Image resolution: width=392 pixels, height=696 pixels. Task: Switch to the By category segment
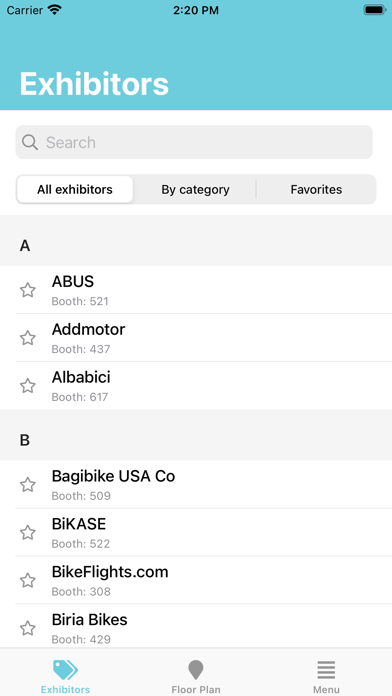195,190
